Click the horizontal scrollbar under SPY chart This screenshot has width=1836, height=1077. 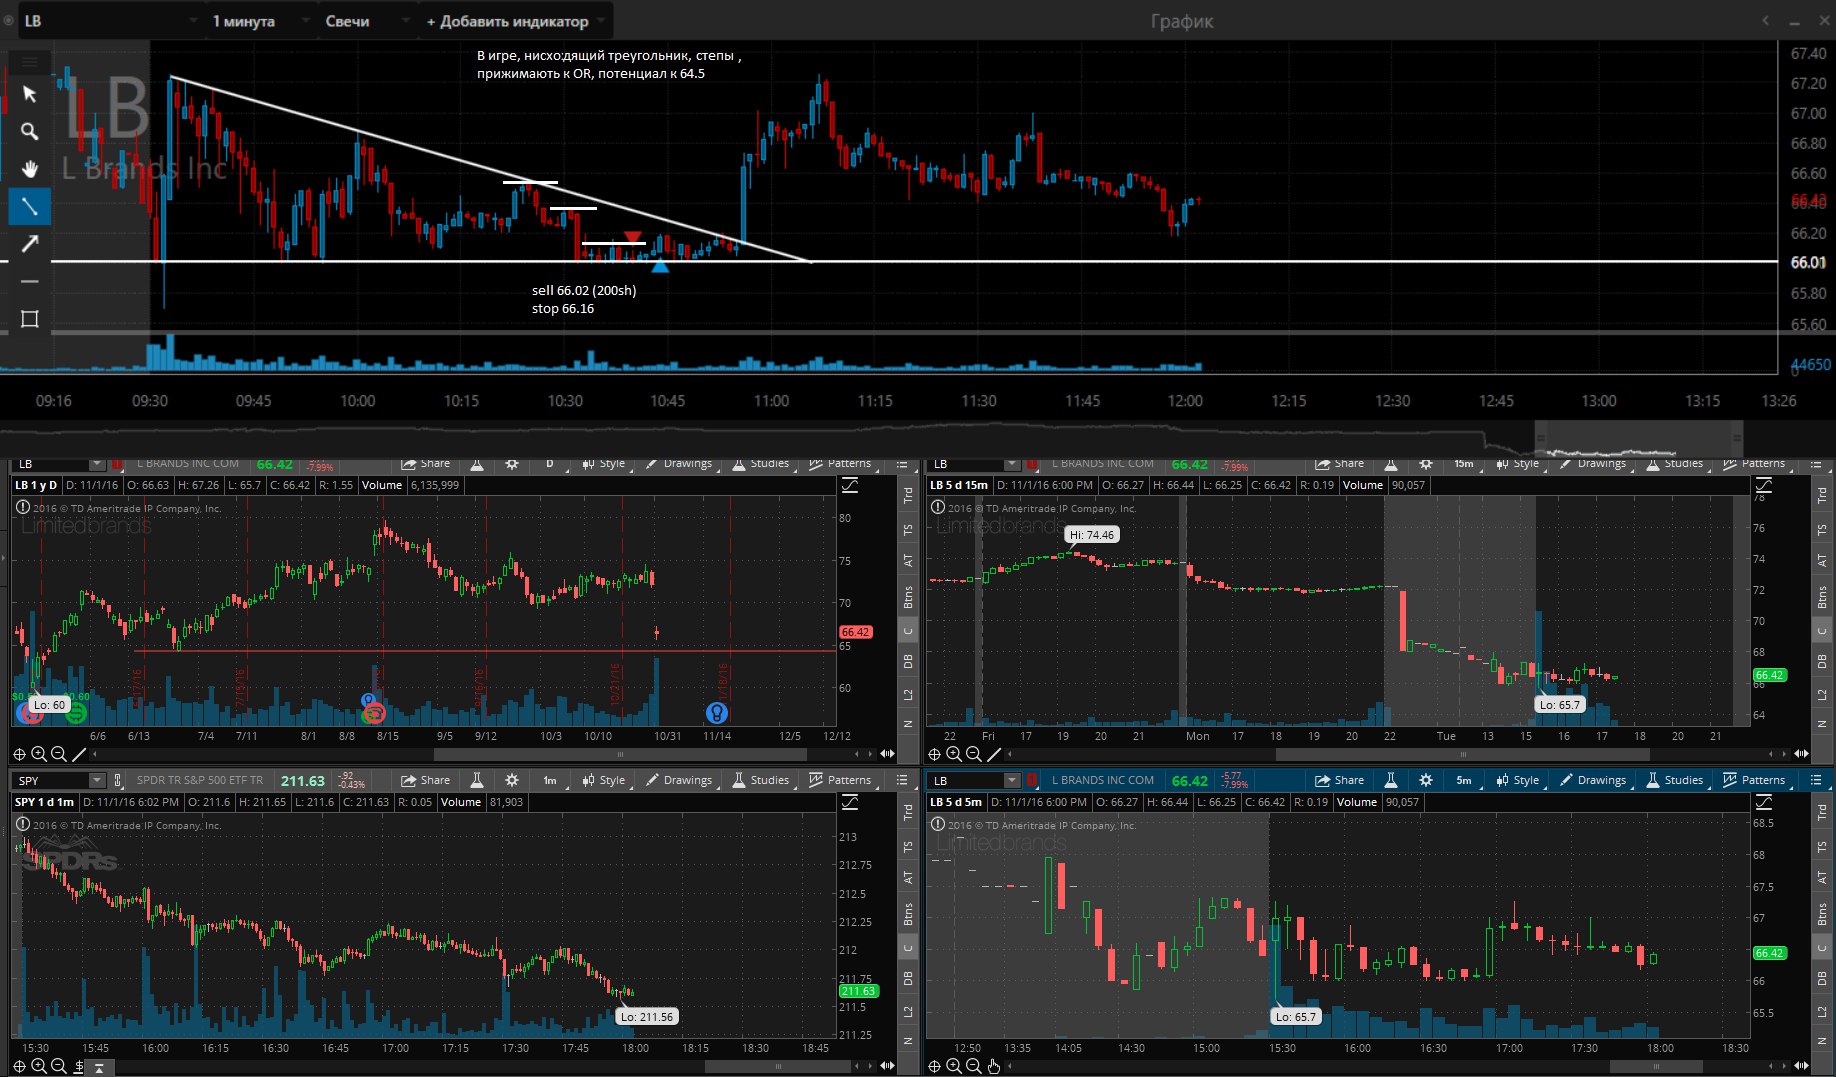pos(778,1066)
